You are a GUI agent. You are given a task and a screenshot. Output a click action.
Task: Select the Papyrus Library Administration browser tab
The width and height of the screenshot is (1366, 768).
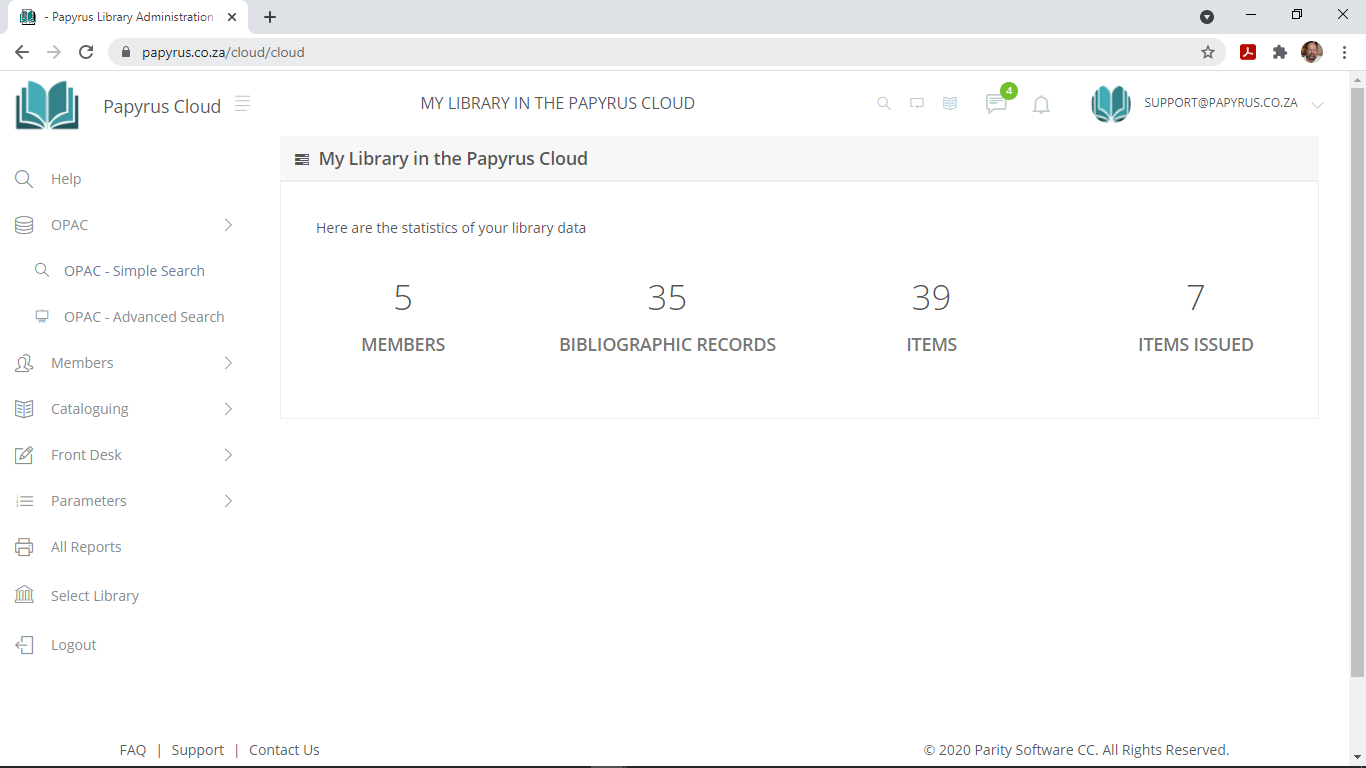tap(128, 17)
